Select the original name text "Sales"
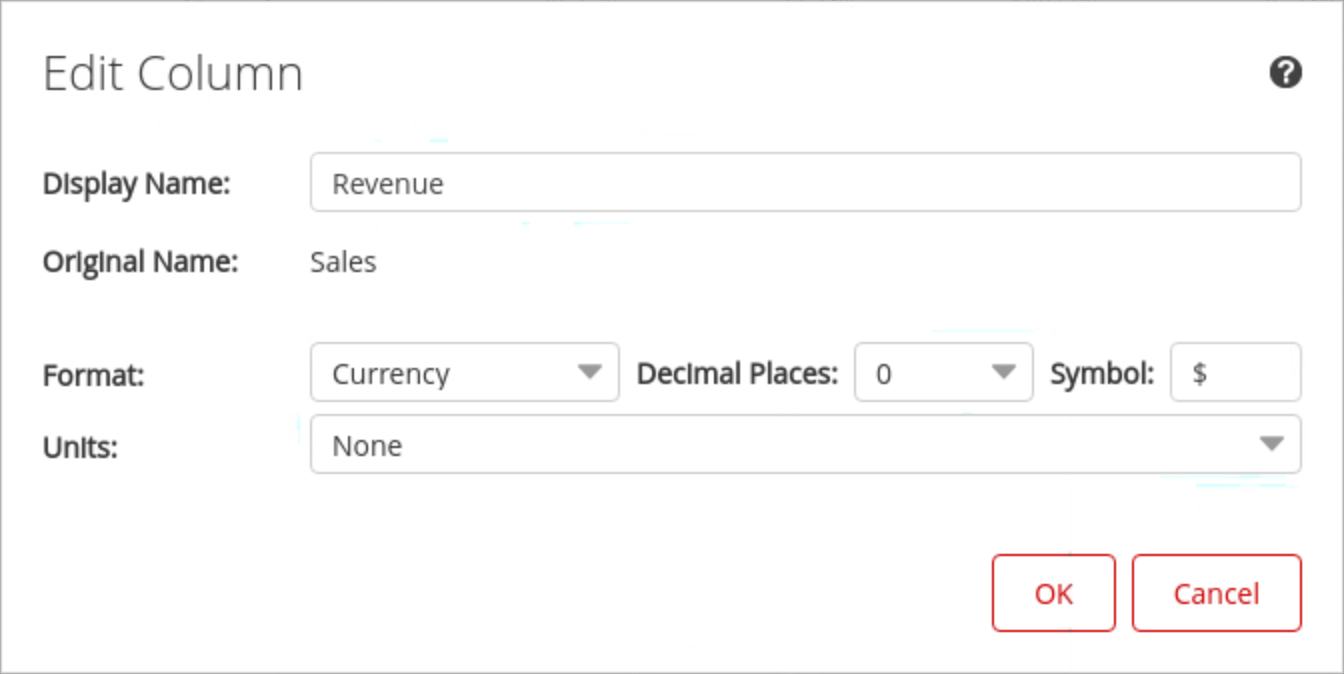Viewport: 1344px width, 674px height. (343, 262)
